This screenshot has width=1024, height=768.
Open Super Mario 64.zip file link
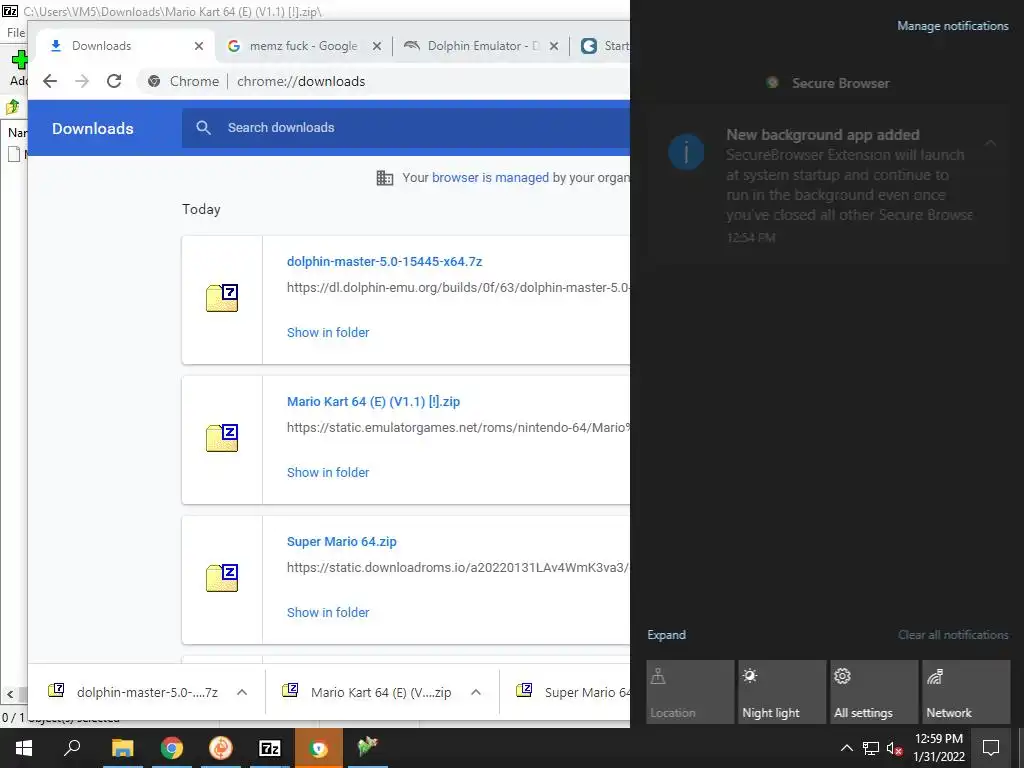point(342,541)
